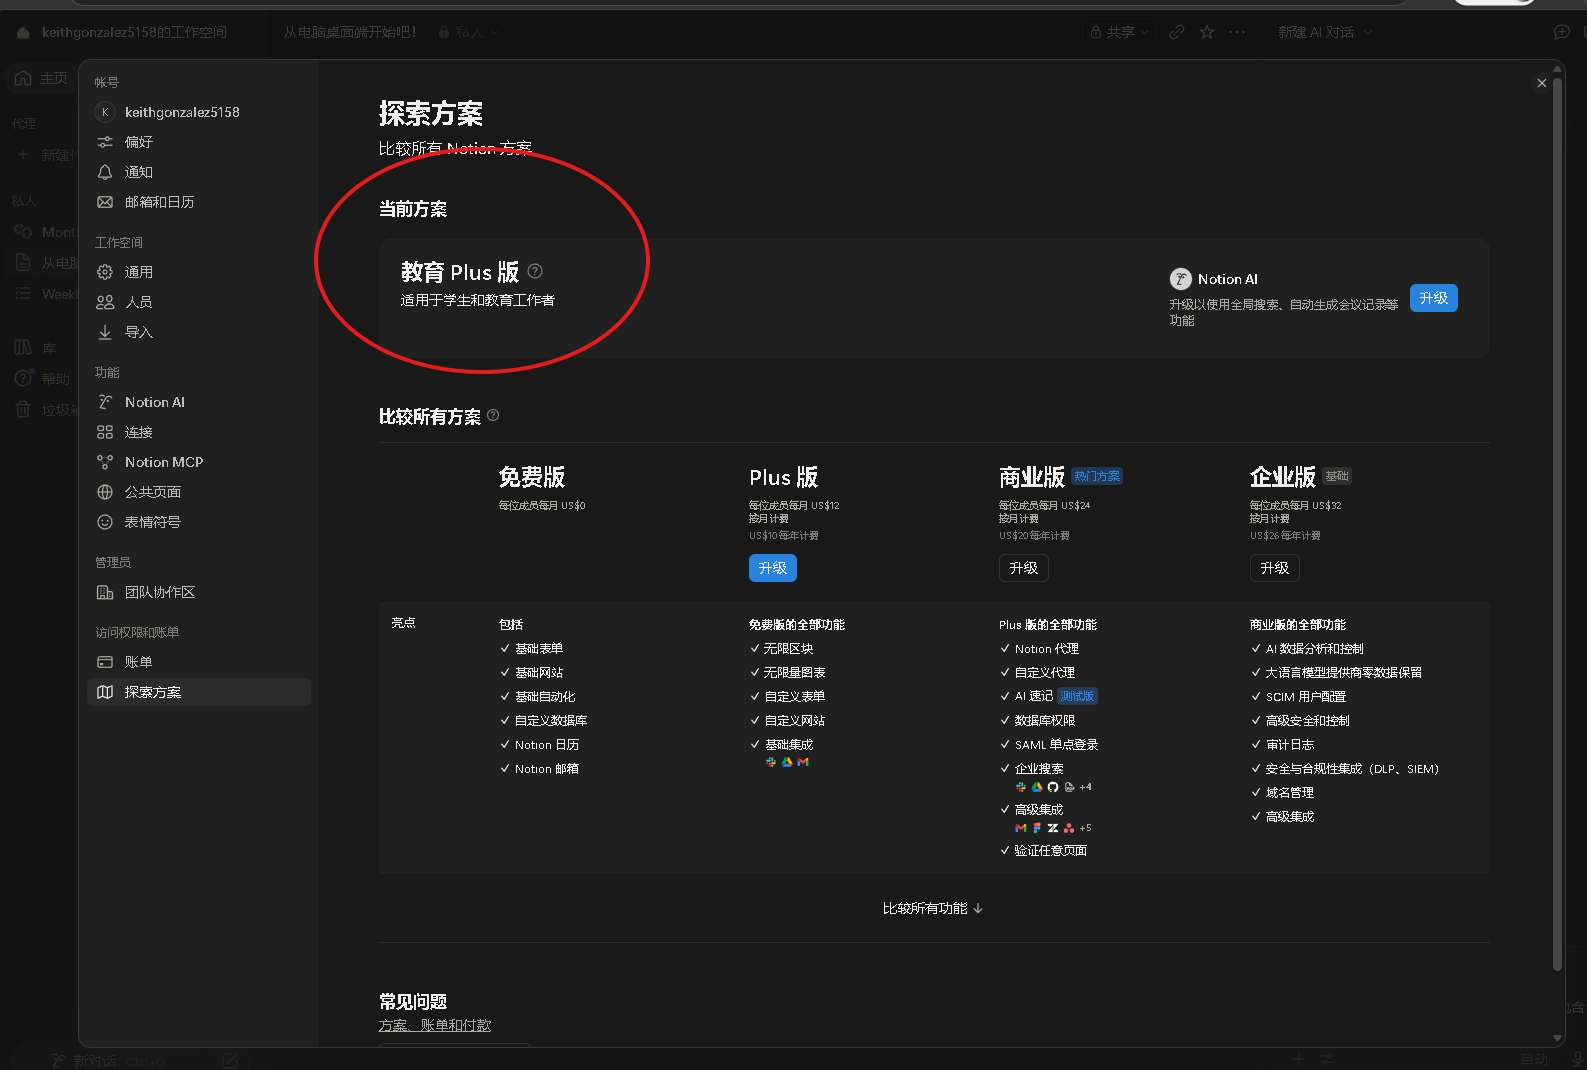Open the 方案、账单和付款 link
The height and width of the screenshot is (1070, 1587).
(435, 1025)
